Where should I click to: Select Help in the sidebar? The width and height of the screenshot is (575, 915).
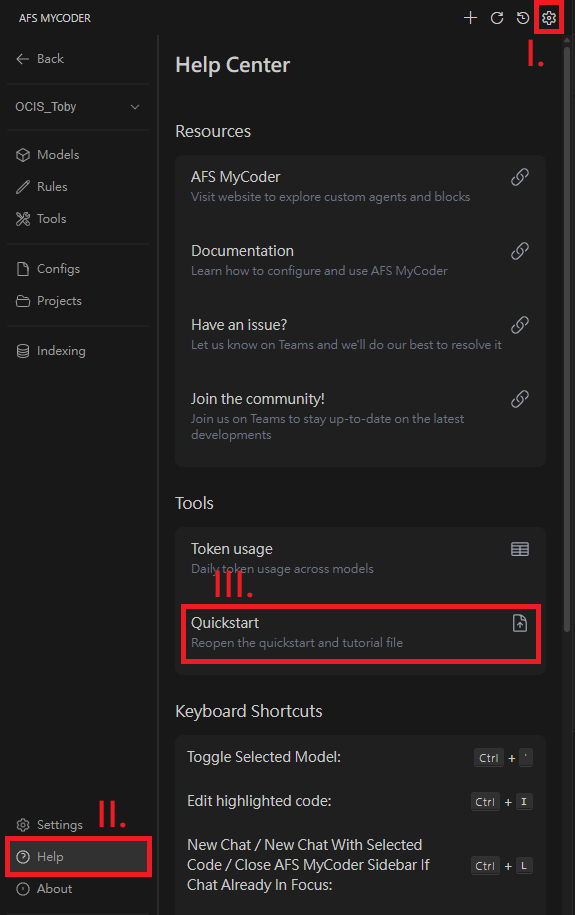coord(78,857)
